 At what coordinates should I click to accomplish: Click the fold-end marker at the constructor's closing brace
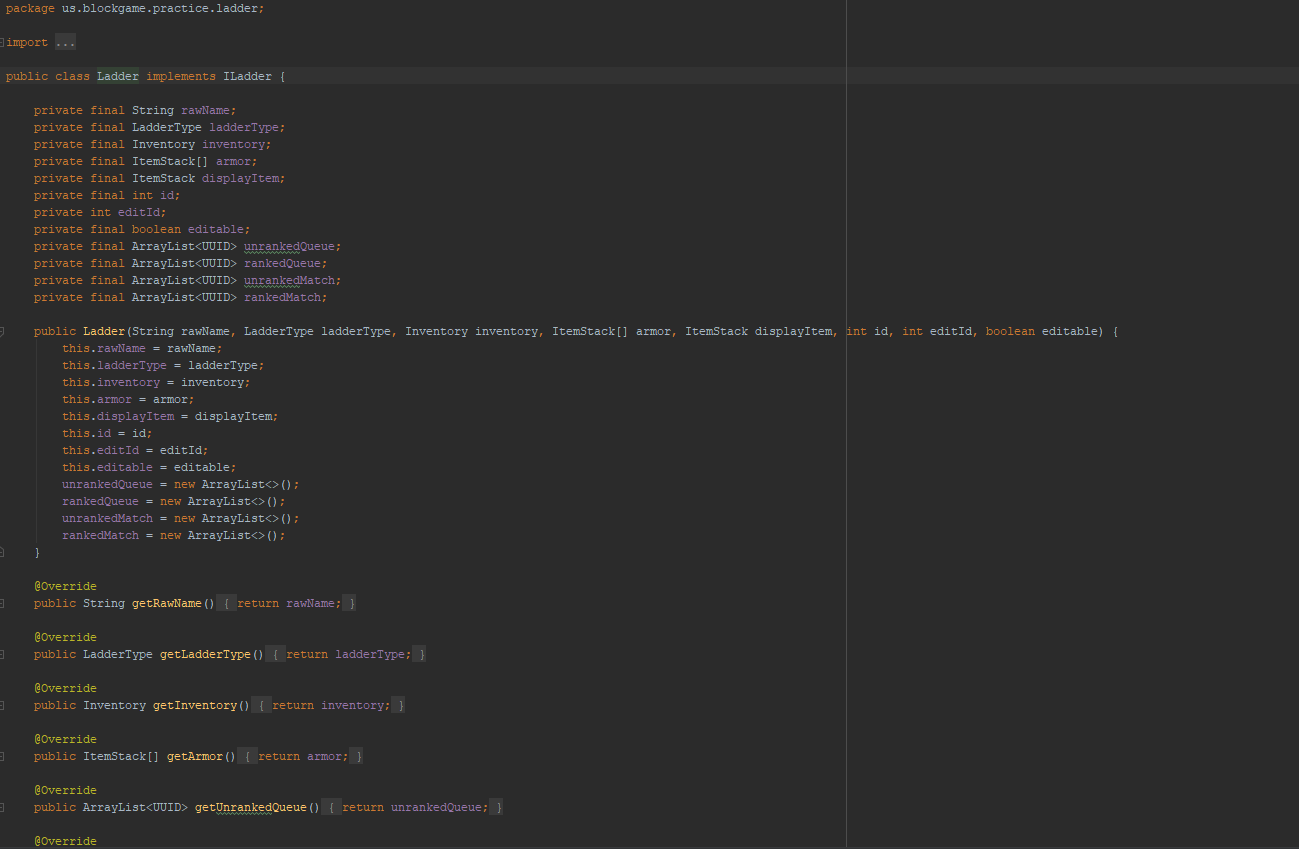coord(2,552)
